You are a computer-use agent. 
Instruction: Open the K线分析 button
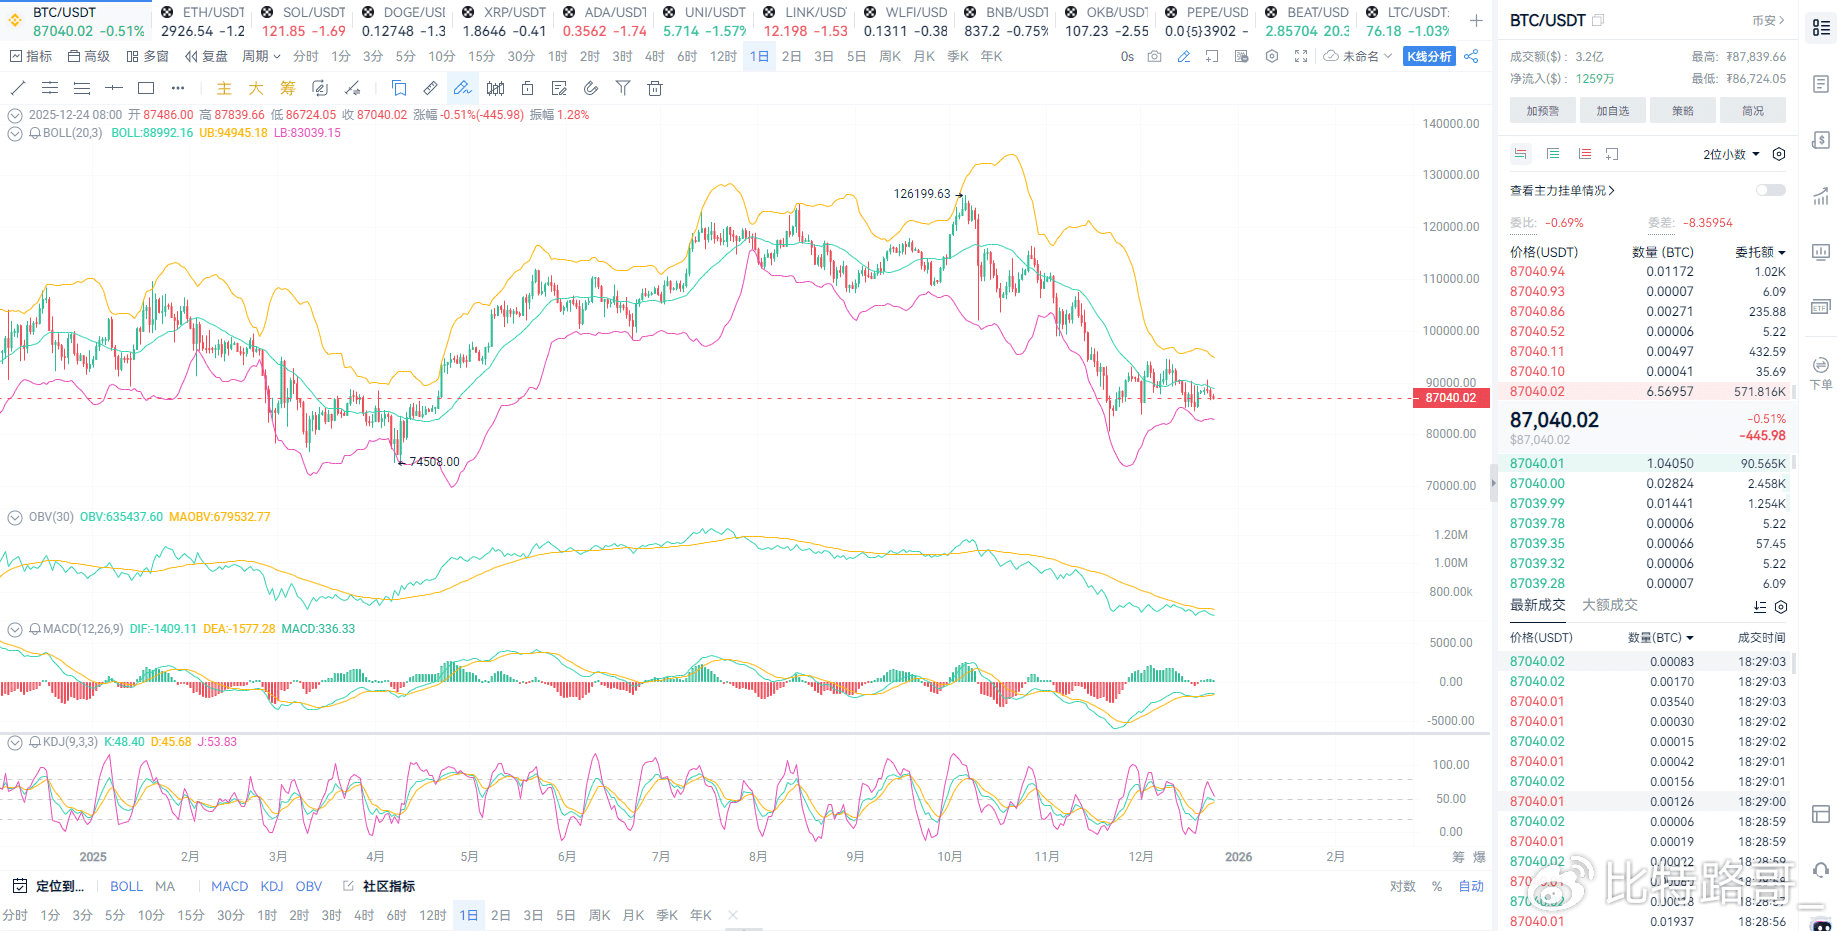1429,57
